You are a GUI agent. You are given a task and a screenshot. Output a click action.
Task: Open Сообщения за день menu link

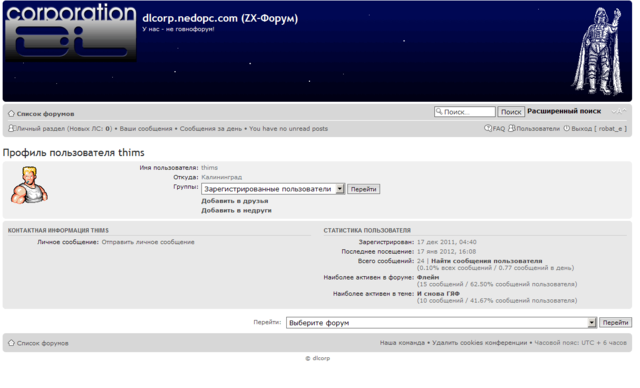click(x=211, y=129)
